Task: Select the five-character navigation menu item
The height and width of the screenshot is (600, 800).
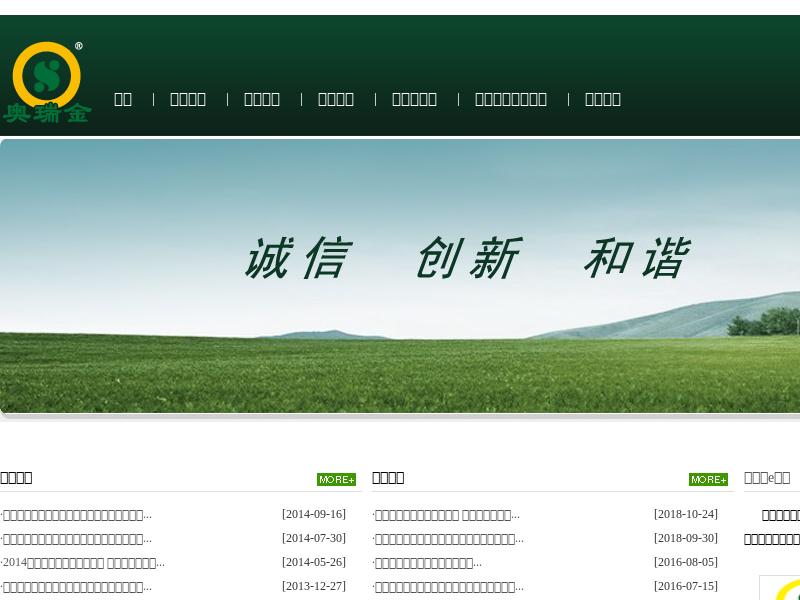Action: tap(414, 99)
